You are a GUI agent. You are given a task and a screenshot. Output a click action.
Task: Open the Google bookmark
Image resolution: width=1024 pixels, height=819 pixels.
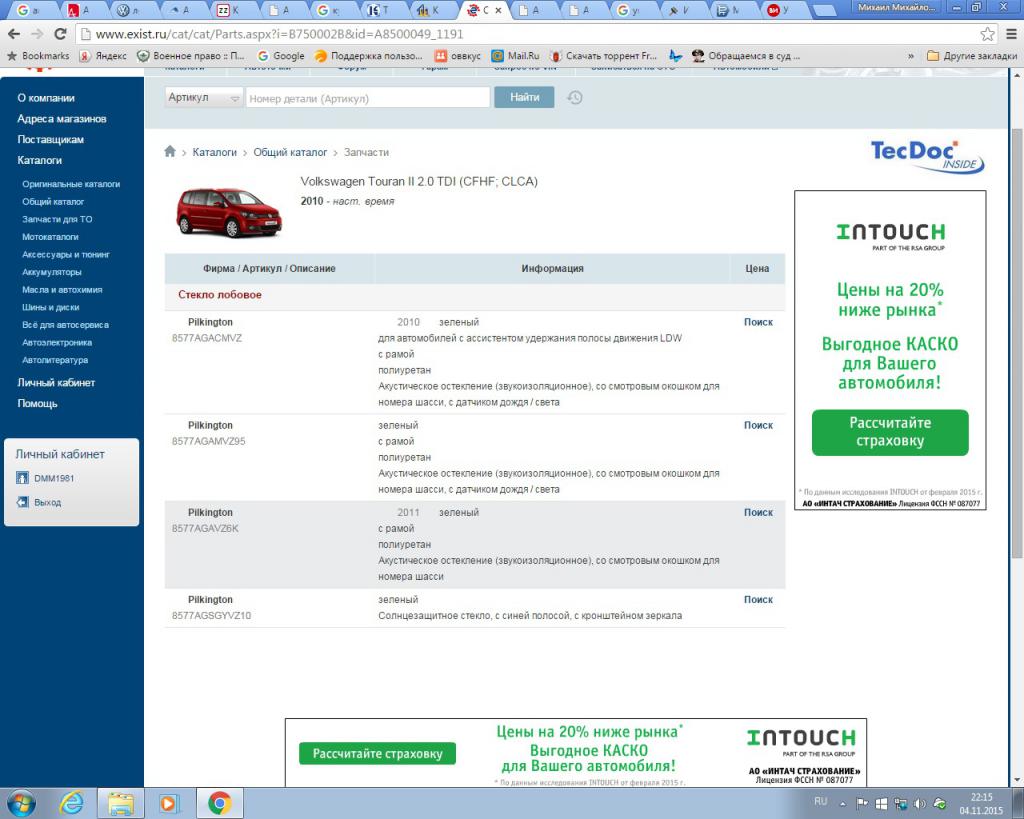coord(281,56)
